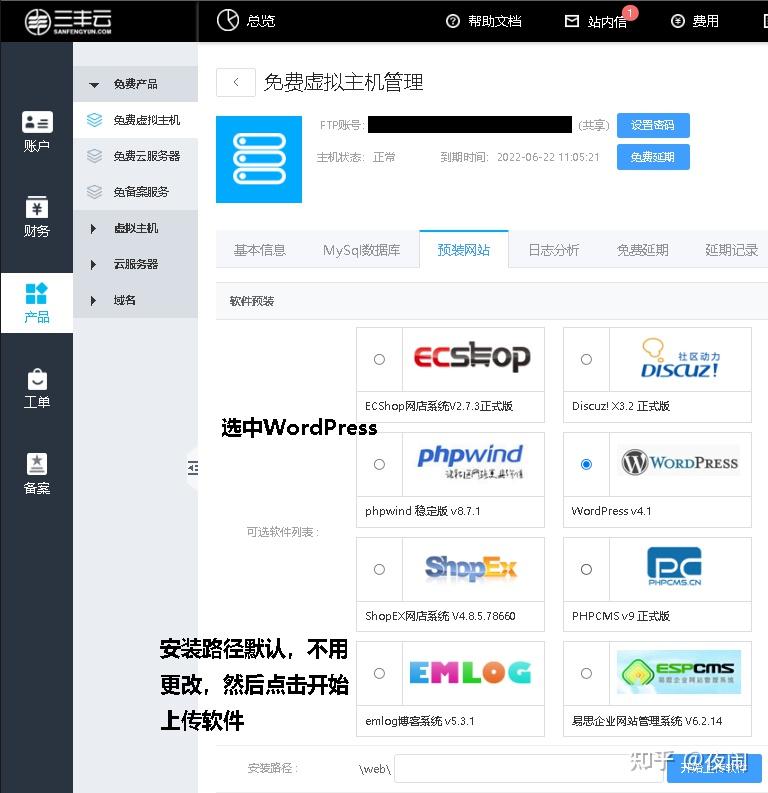This screenshot has height=793, width=768.
Task: Switch to the 预装网站 tab
Action: pyautogui.click(x=464, y=250)
